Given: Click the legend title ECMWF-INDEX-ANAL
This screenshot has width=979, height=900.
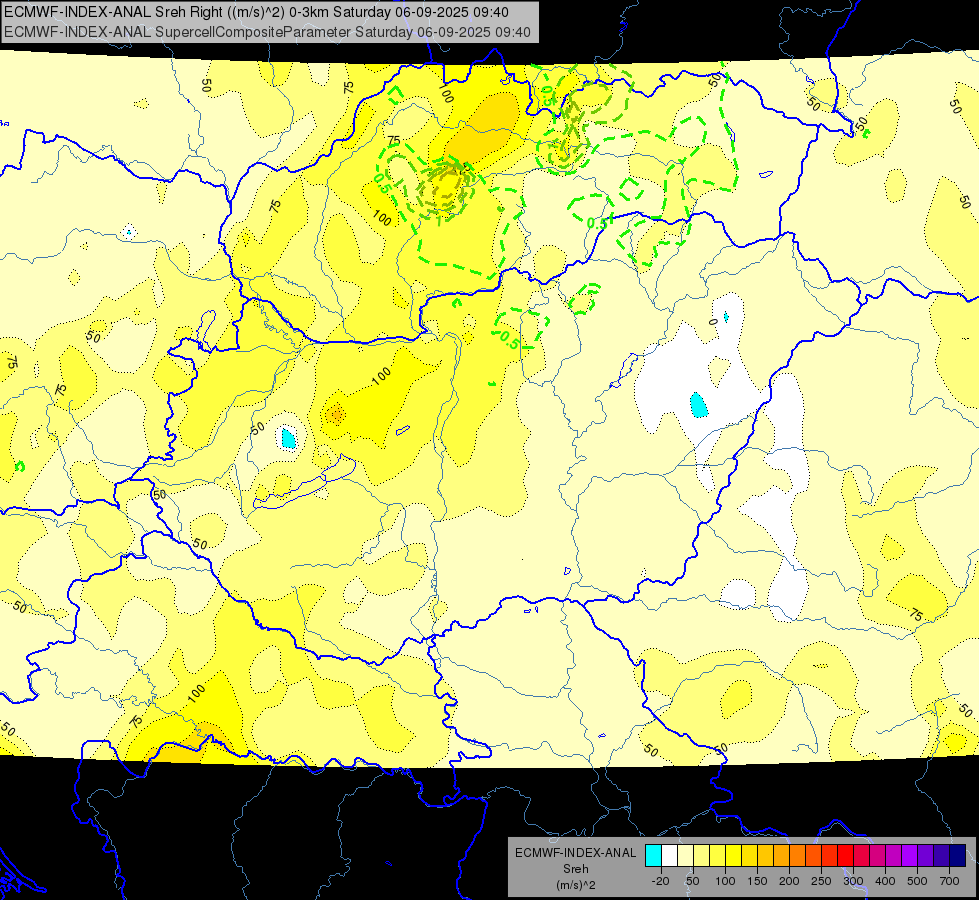Looking at the screenshot, I should [576, 853].
